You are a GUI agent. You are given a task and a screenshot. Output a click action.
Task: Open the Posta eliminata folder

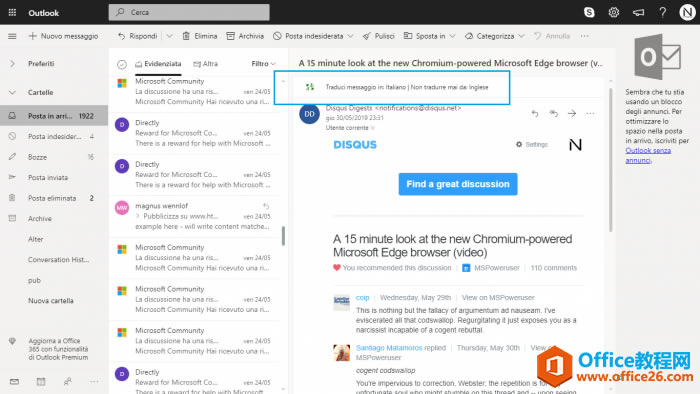54,198
